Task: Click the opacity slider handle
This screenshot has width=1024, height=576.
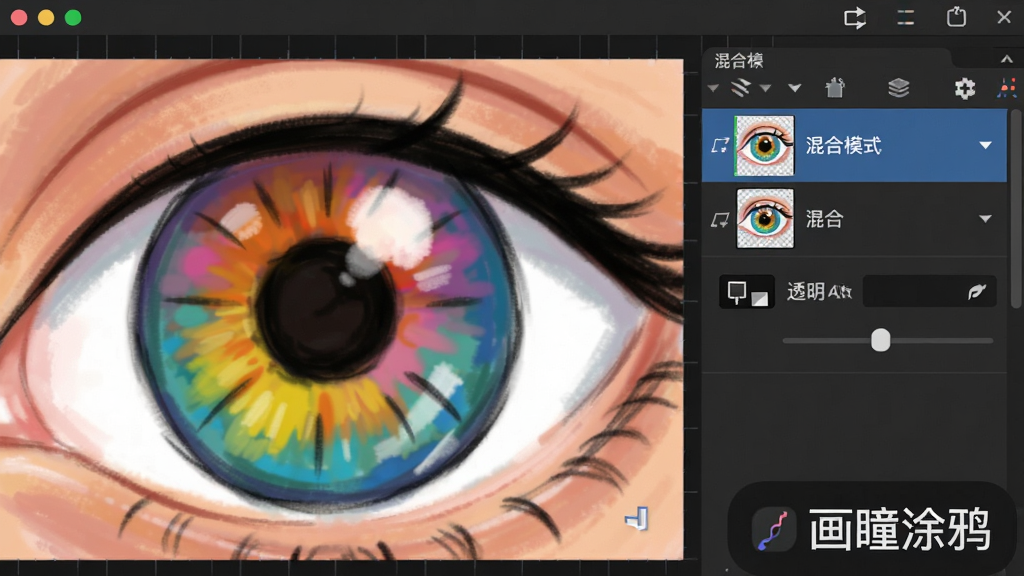Action: (881, 340)
